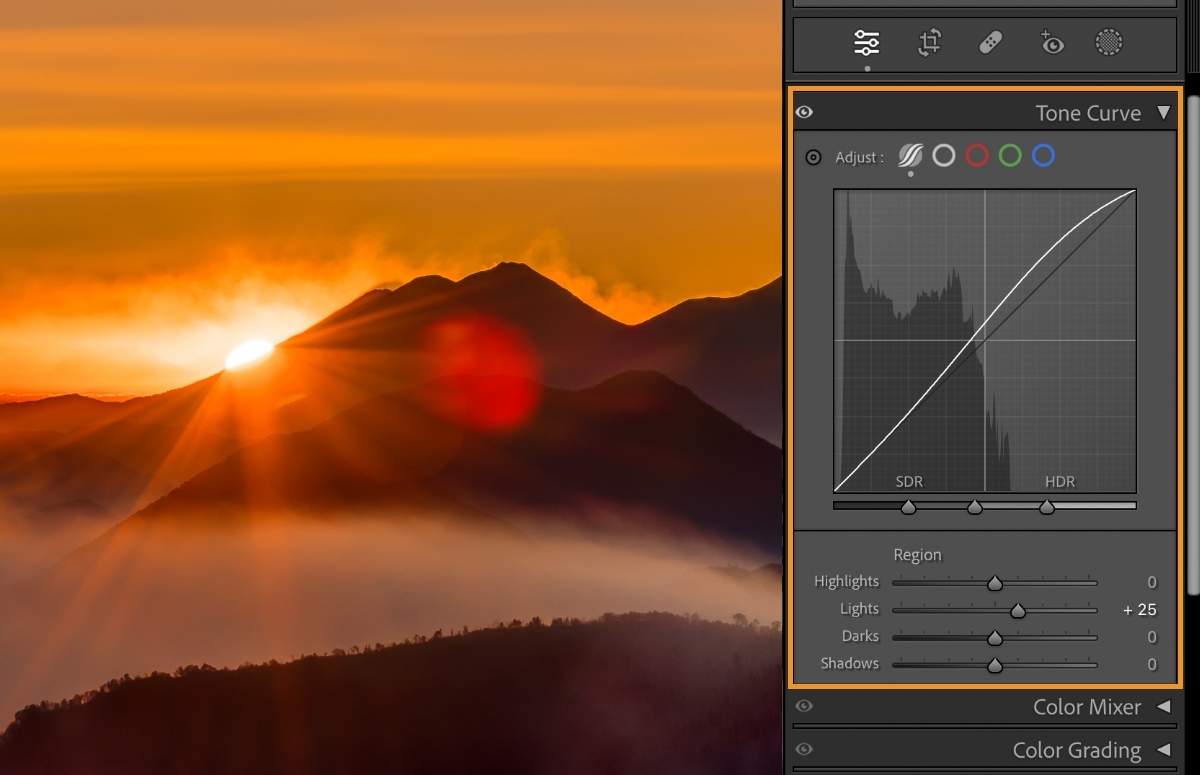Image resolution: width=1200 pixels, height=775 pixels.
Task: Select the Masking tool
Action: [x=1110, y=43]
